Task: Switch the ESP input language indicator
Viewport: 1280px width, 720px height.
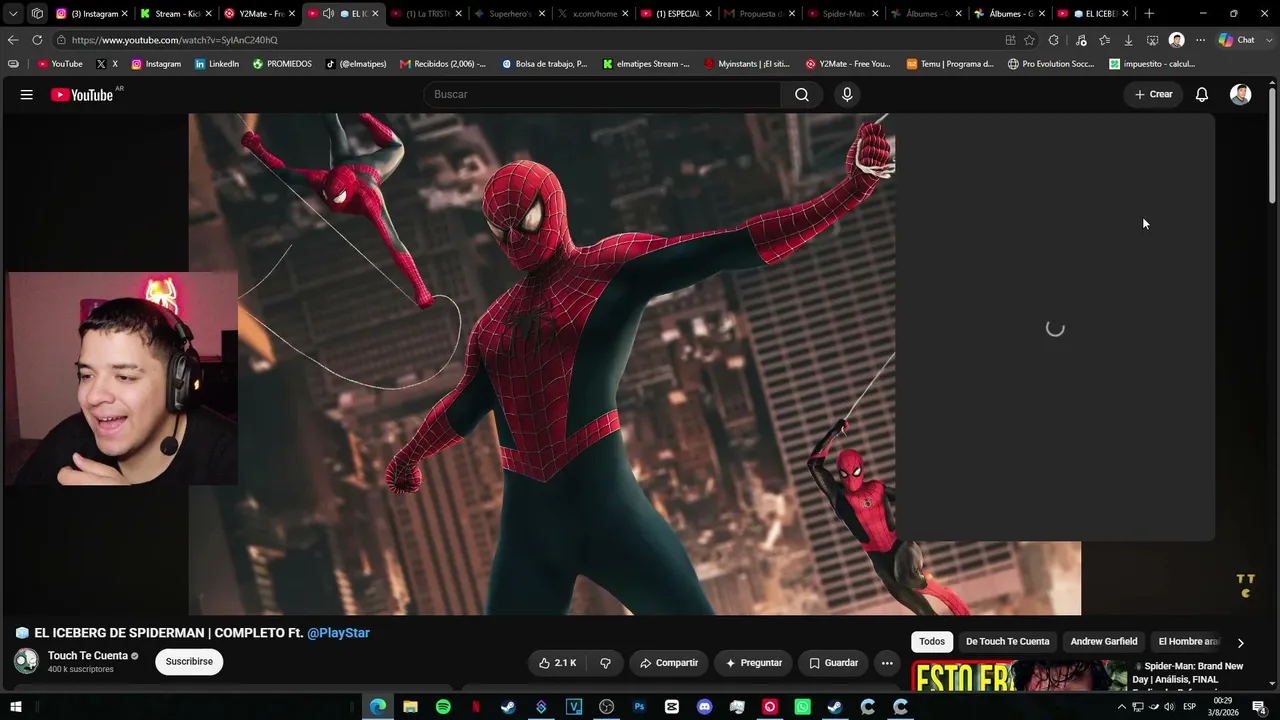Action: point(1189,707)
